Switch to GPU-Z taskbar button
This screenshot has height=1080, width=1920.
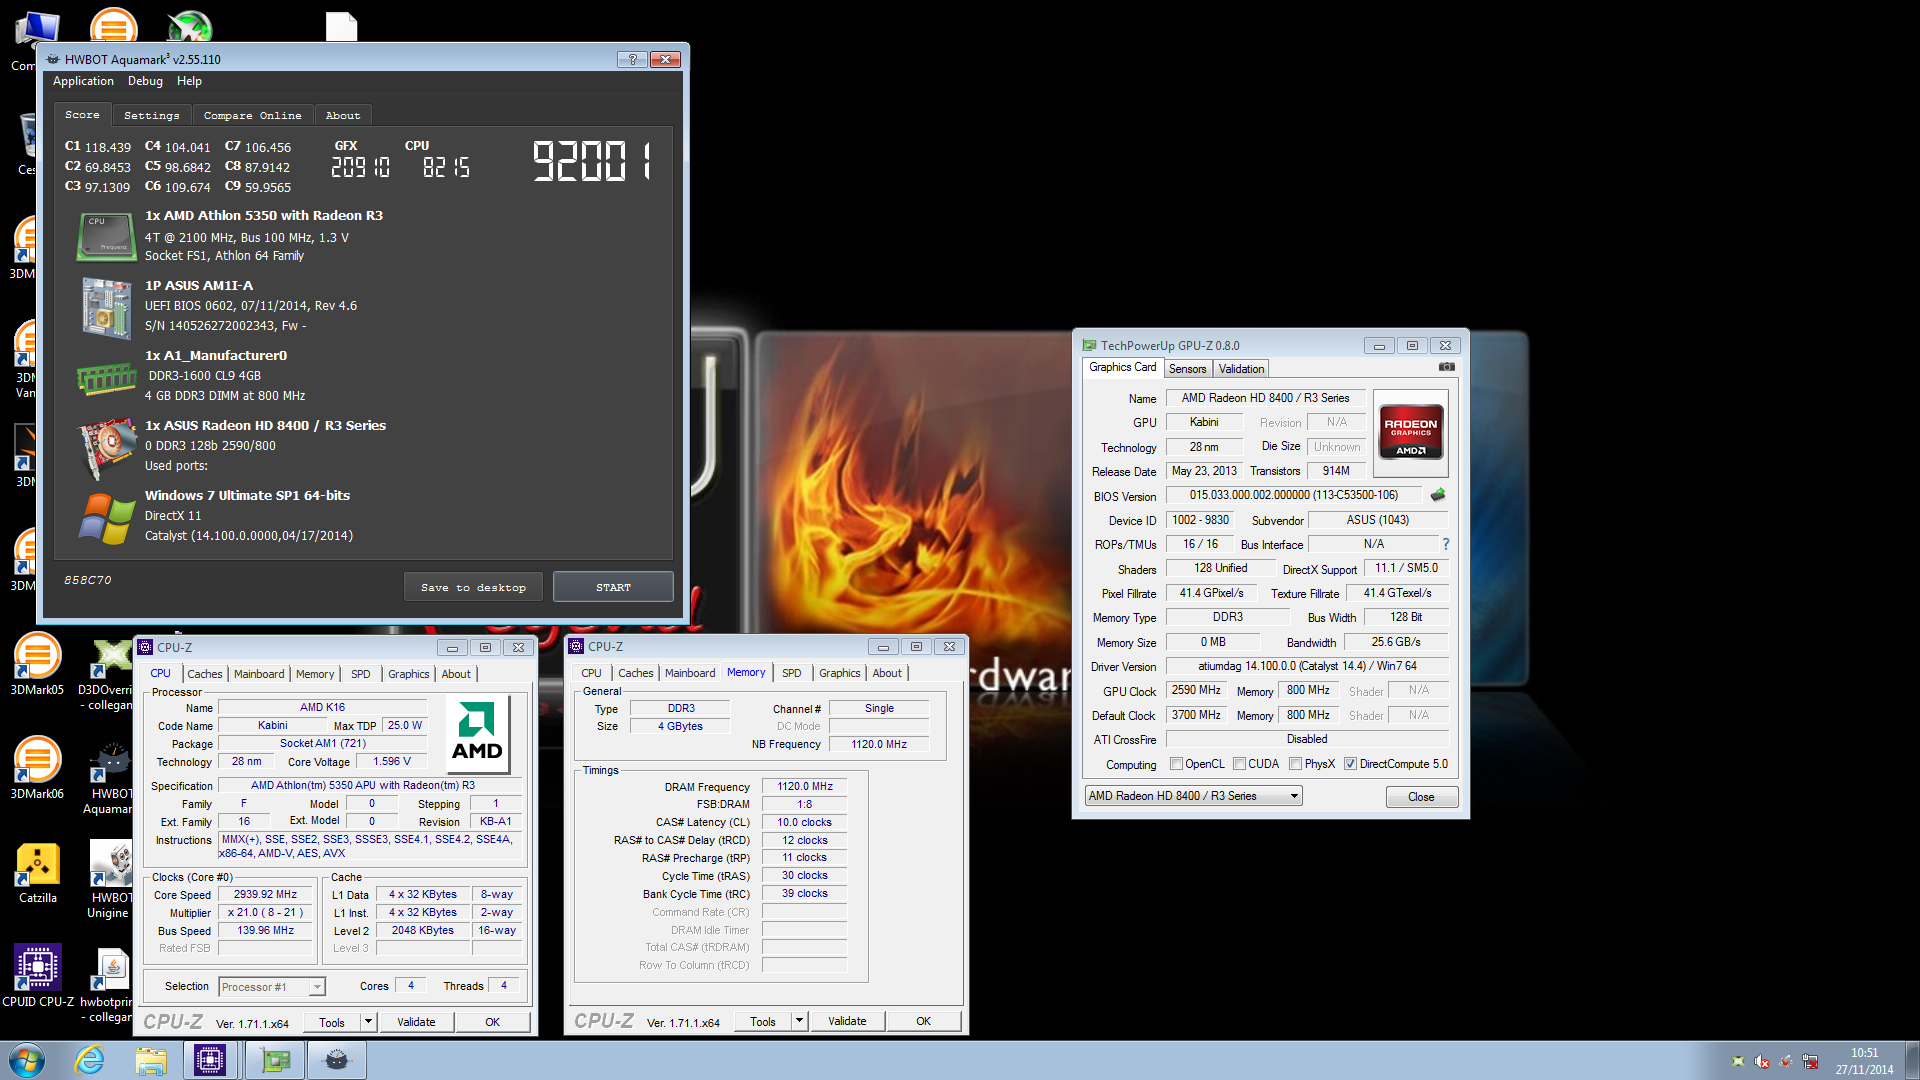(274, 1060)
